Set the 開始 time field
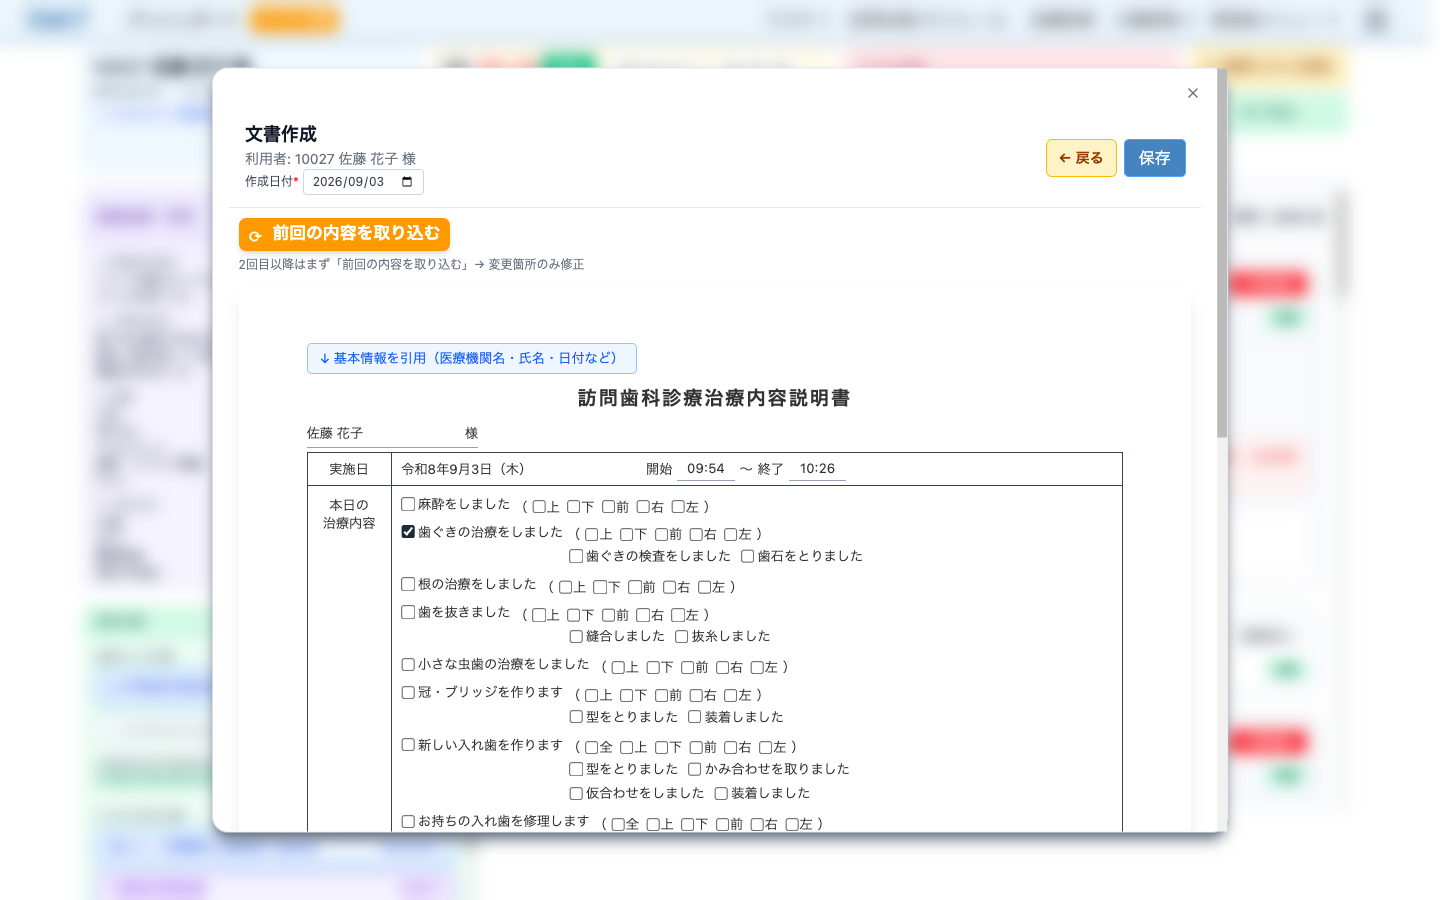Viewport: 1440px width, 900px height. (706, 469)
